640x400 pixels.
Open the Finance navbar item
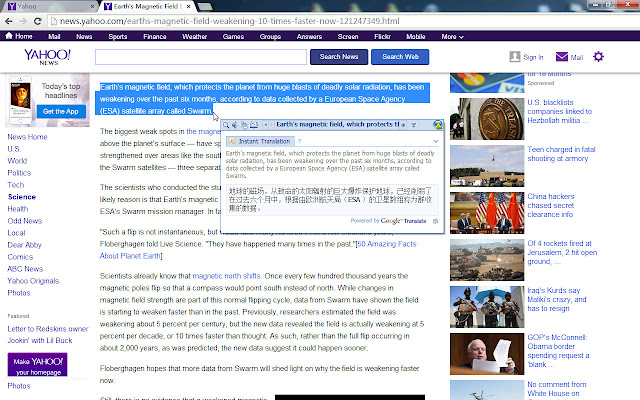coord(154,36)
